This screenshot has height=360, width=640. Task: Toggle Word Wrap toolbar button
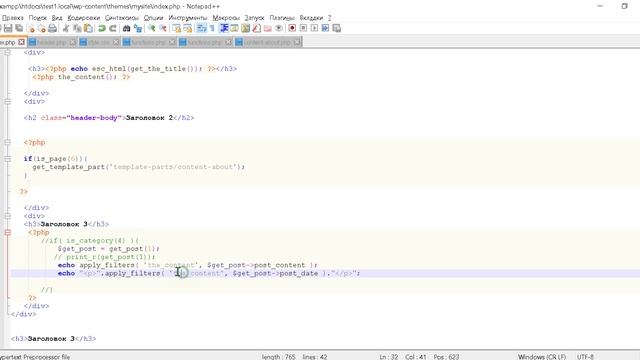(x=201, y=28)
